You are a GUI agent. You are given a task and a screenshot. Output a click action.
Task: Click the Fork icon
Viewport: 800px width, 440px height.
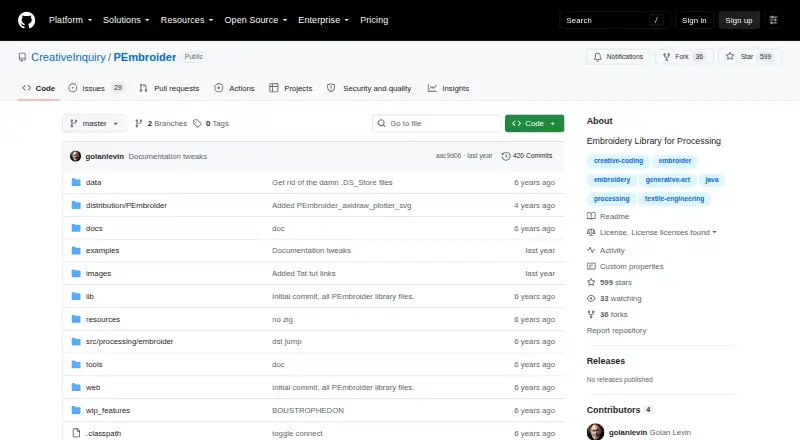pos(666,57)
